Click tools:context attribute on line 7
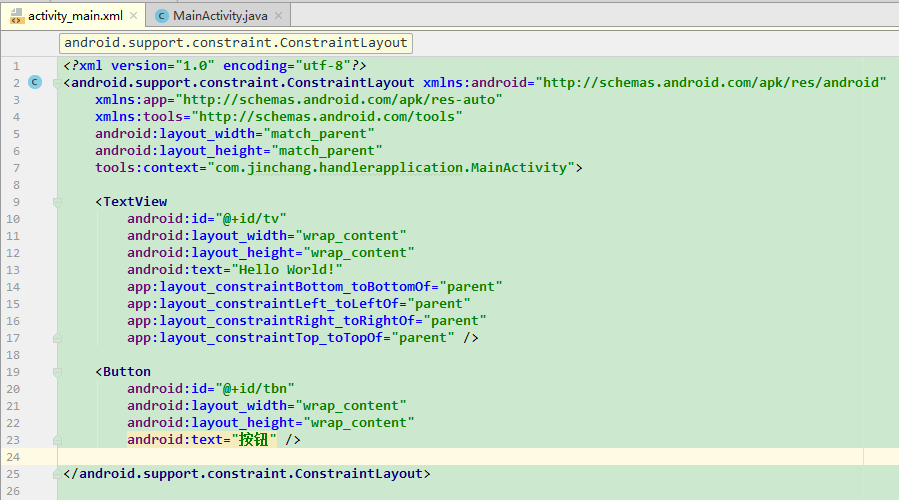Viewport: 899px width, 500px height. pos(338,167)
